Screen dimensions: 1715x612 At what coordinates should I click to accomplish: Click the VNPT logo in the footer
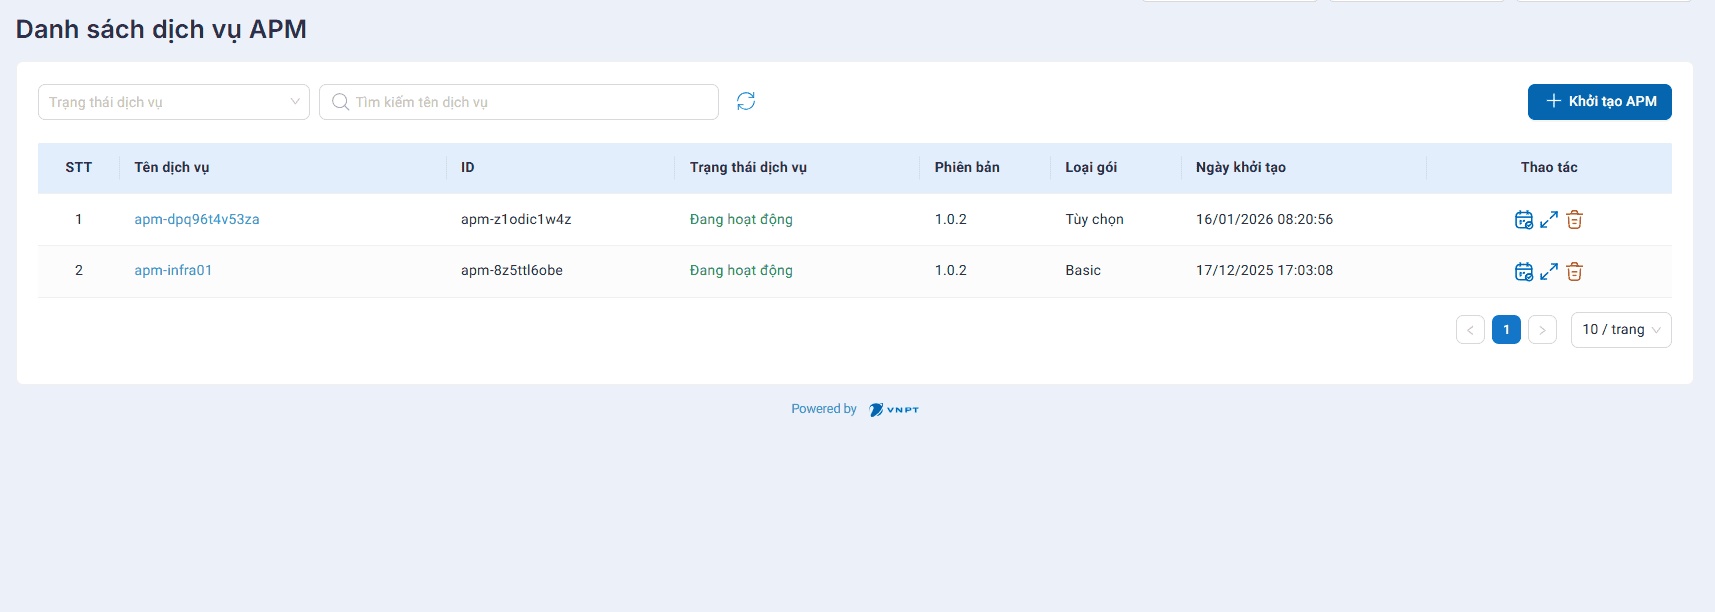tap(894, 409)
